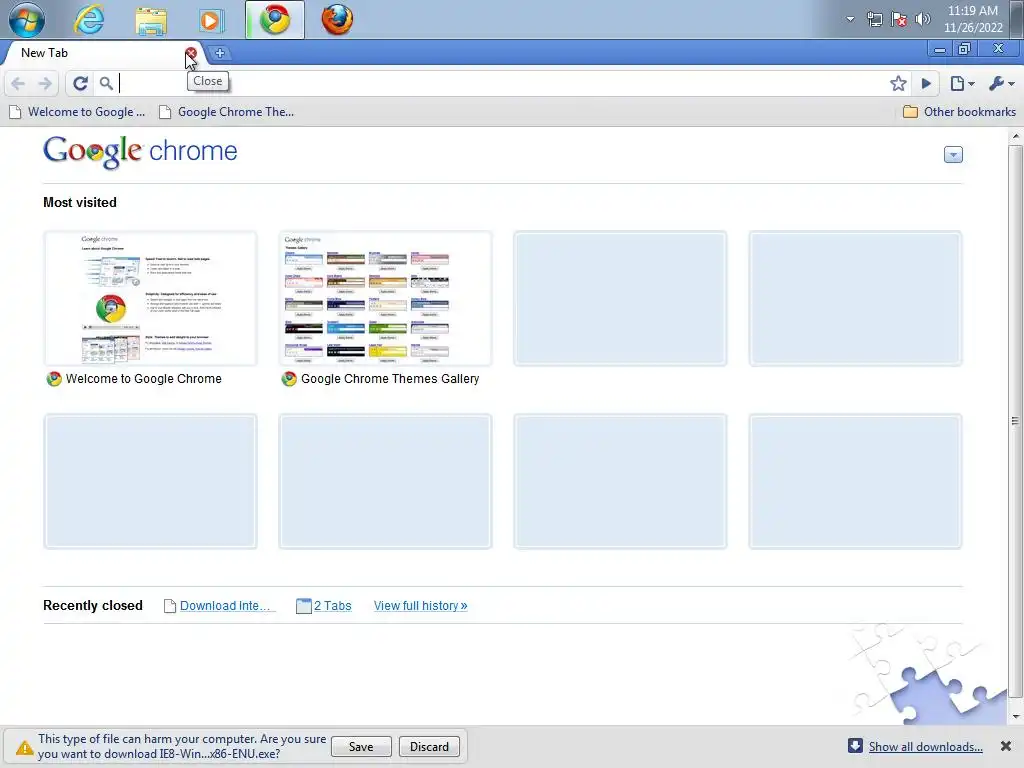The image size is (1024, 768).
Task: Open the volume speaker tray icon
Action: (x=922, y=19)
